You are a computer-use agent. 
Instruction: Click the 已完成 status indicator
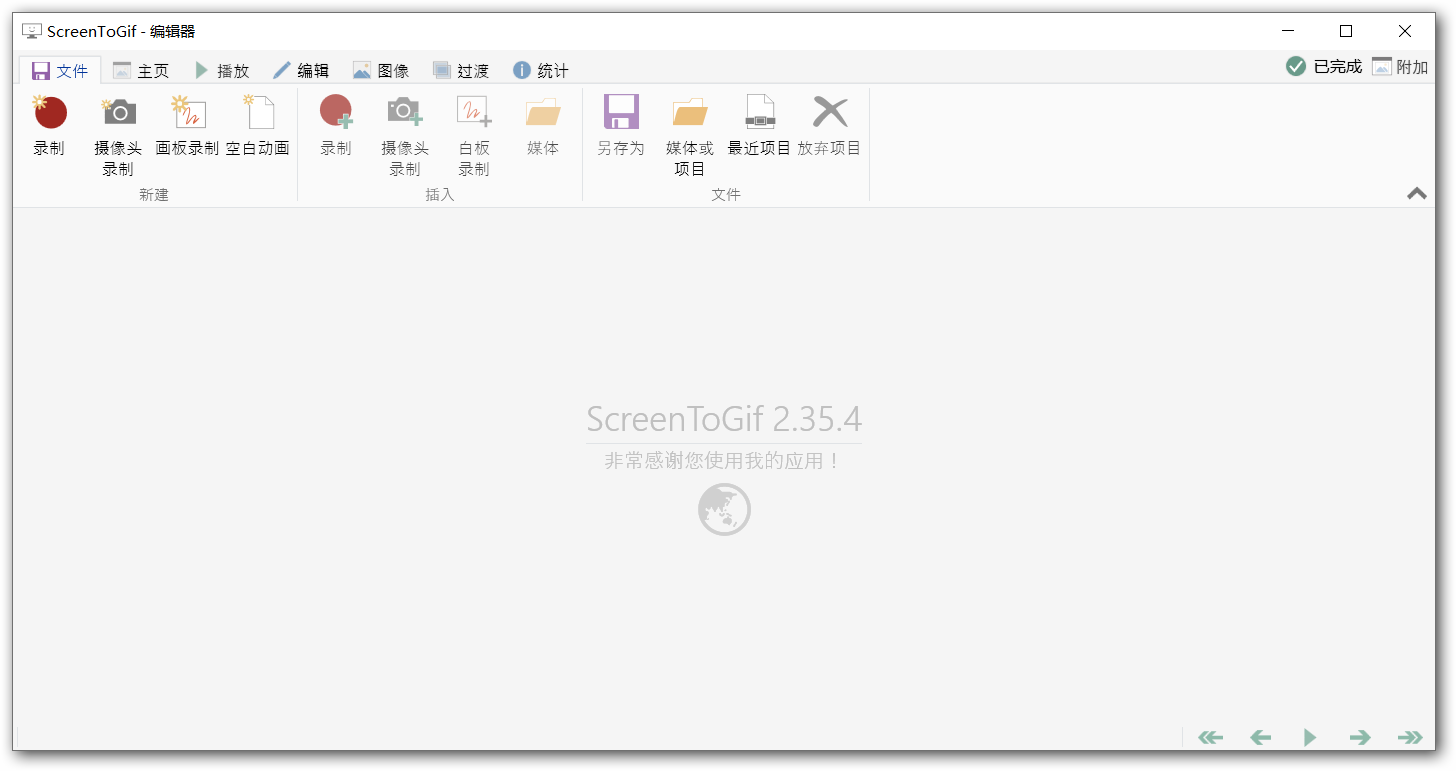(x=1324, y=67)
